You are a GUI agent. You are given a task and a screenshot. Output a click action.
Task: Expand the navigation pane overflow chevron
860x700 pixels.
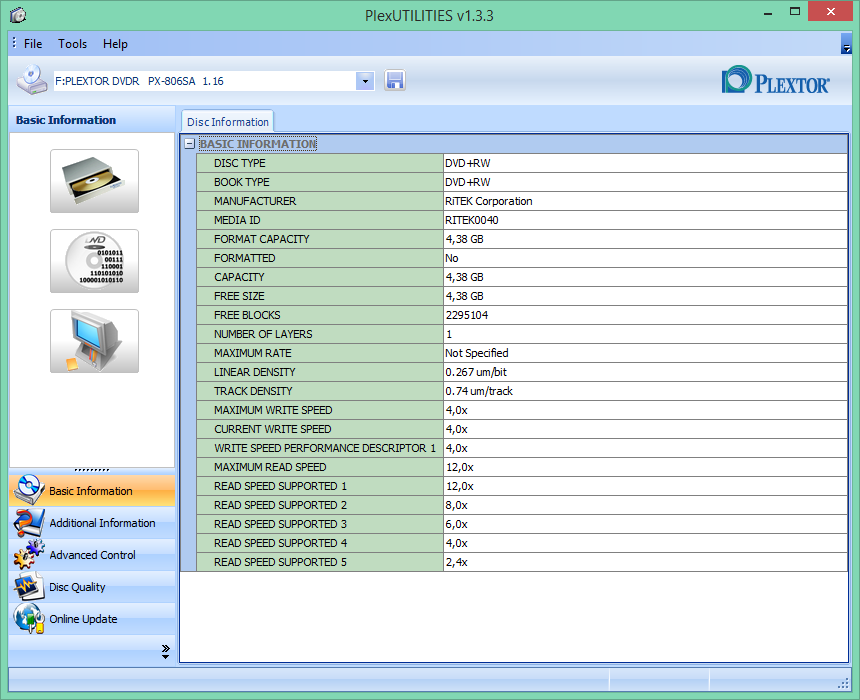pyautogui.click(x=166, y=651)
